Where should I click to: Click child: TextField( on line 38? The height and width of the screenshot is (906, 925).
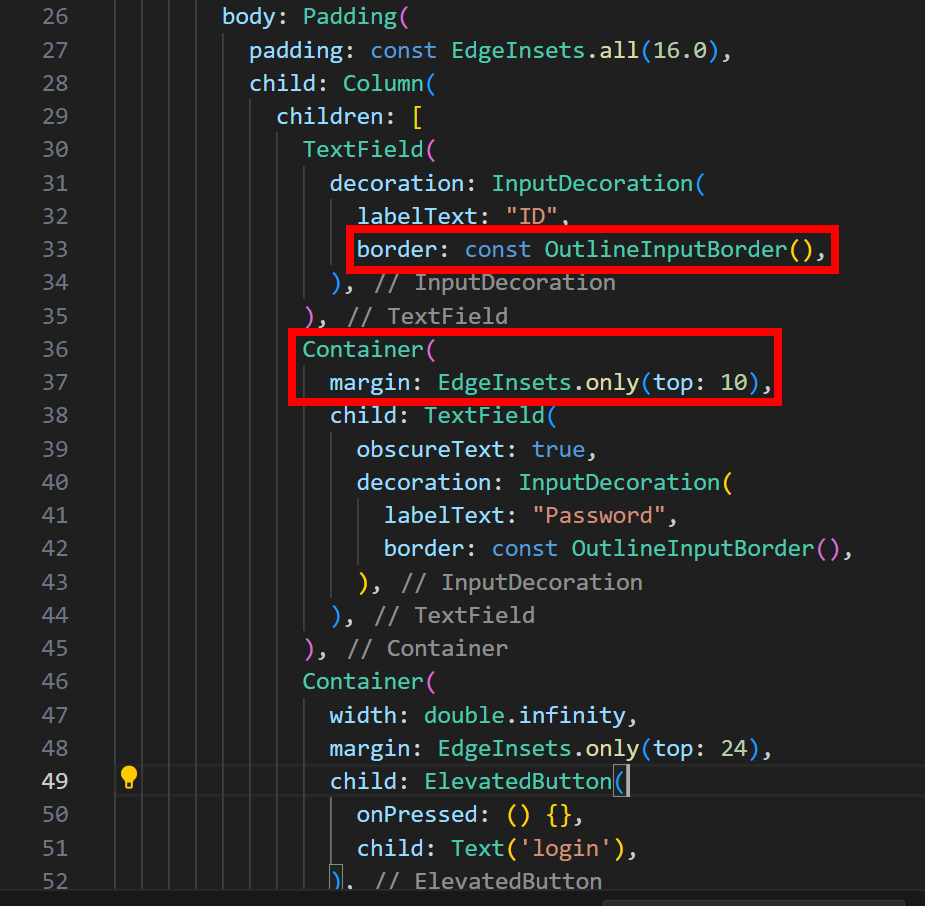pos(443,416)
